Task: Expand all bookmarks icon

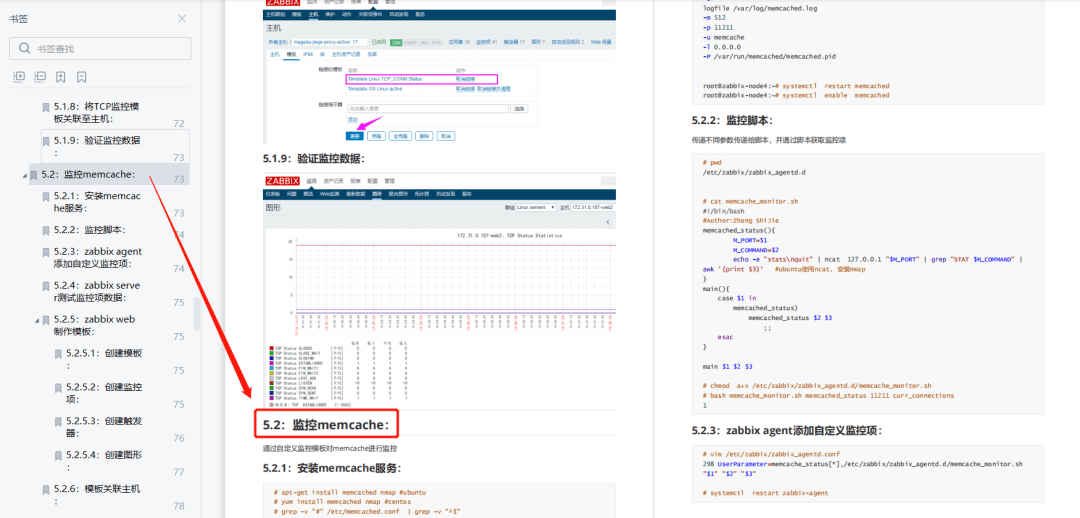Action: pos(19,77)
